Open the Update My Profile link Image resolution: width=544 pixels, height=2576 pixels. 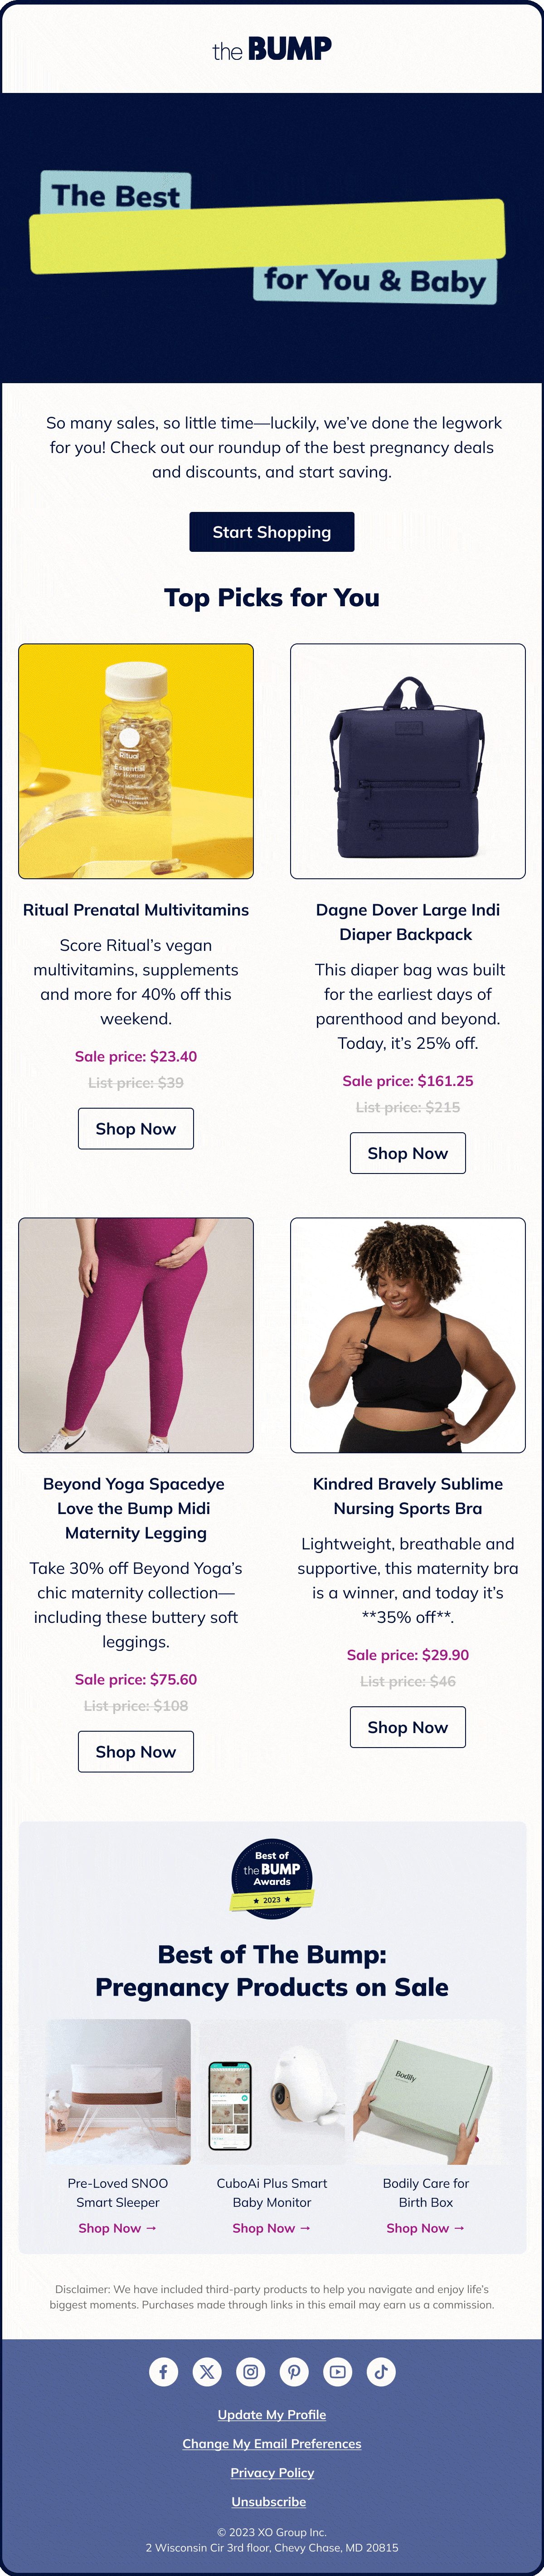pos(272,2414)
